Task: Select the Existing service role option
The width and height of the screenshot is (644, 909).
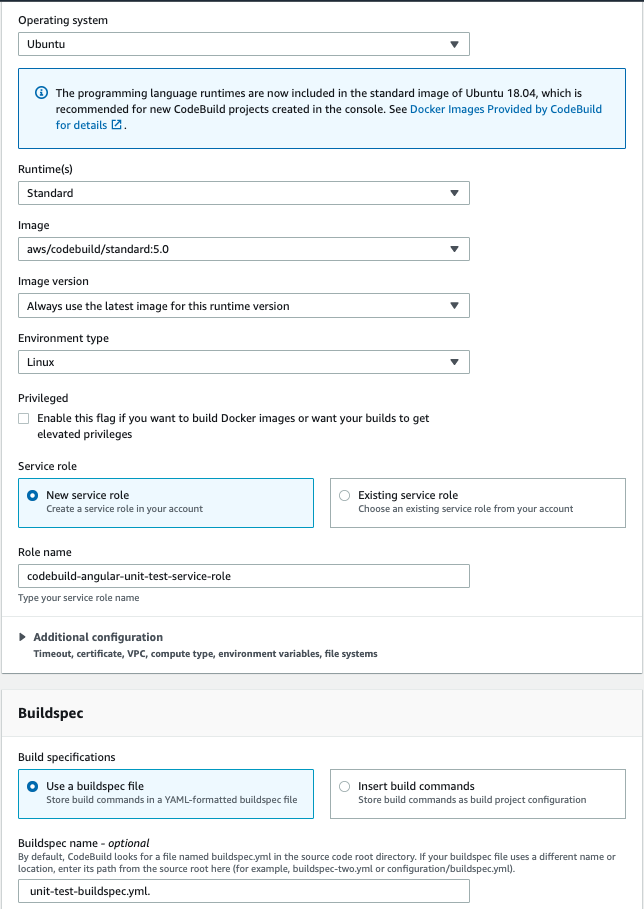Action: coord(345,495)
